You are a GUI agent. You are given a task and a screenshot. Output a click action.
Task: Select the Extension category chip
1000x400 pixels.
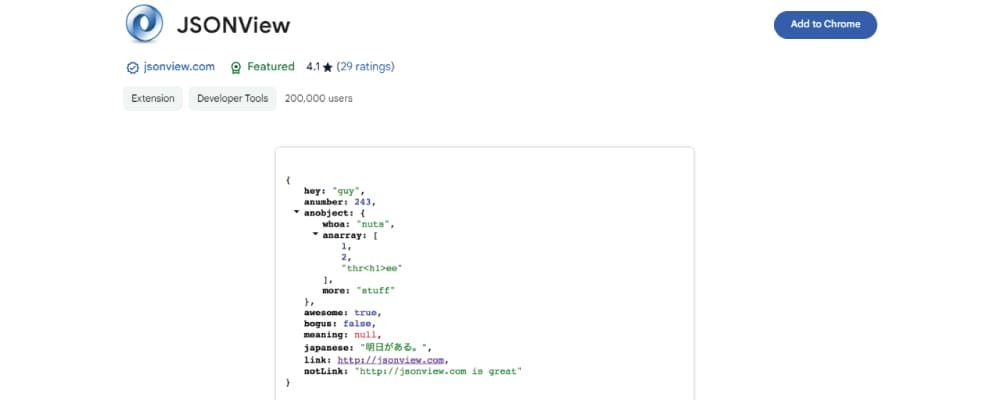pyautogui.click(x=153, y=98)
